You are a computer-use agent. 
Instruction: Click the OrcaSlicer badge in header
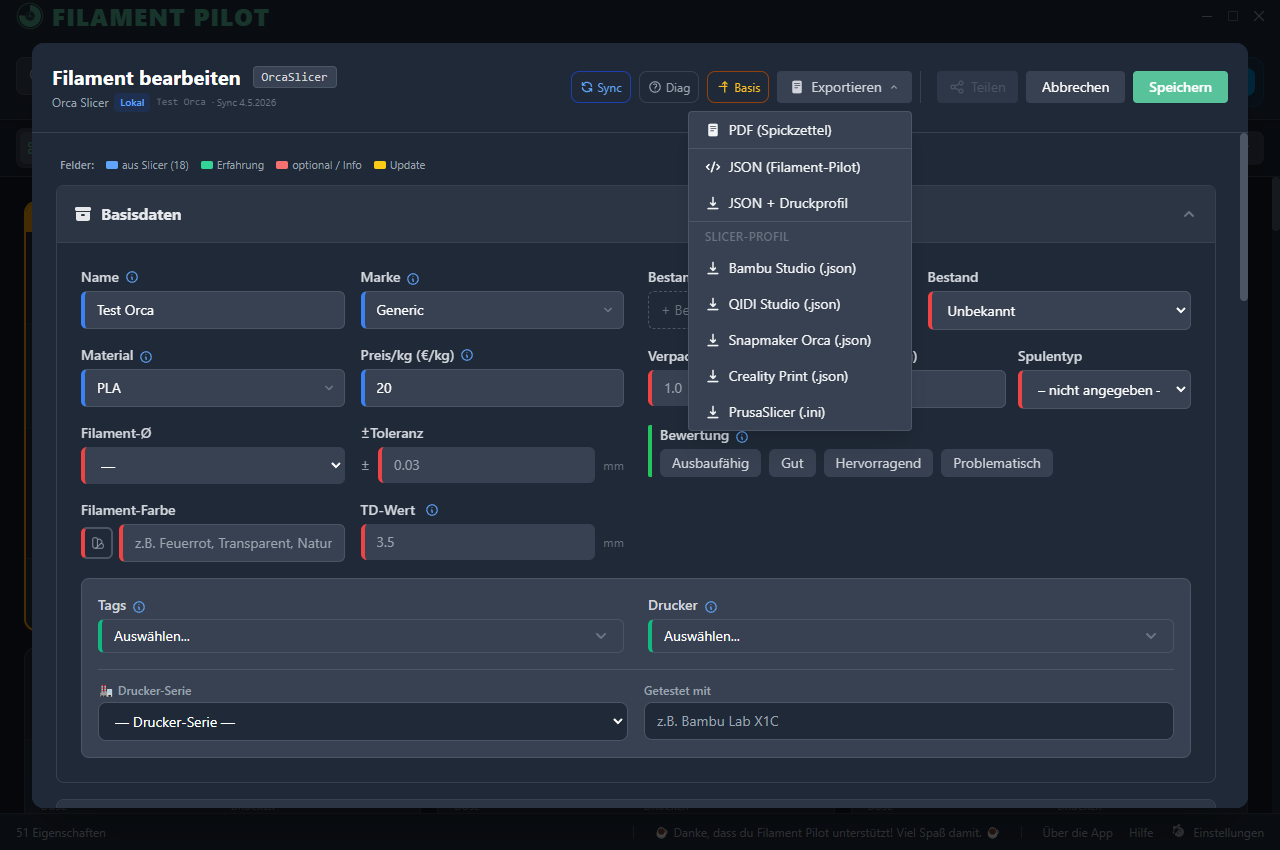(x=295, y=77)
